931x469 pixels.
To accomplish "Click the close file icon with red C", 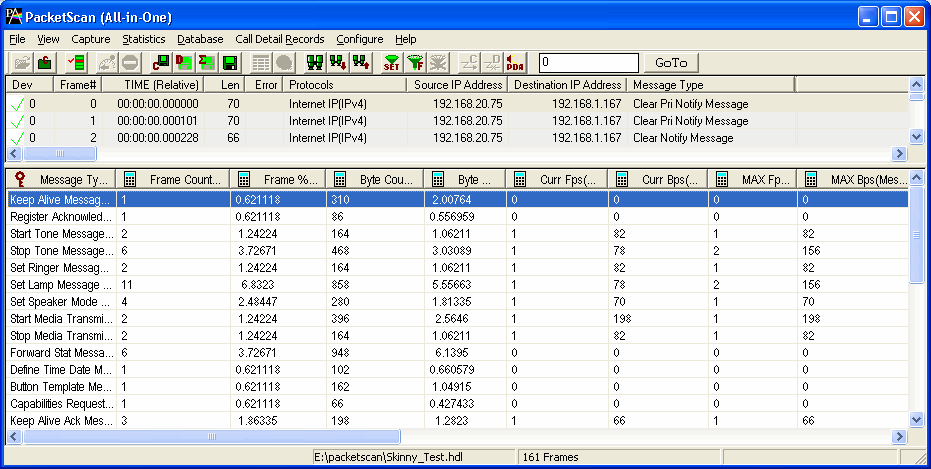I will [x=45, y=62].
